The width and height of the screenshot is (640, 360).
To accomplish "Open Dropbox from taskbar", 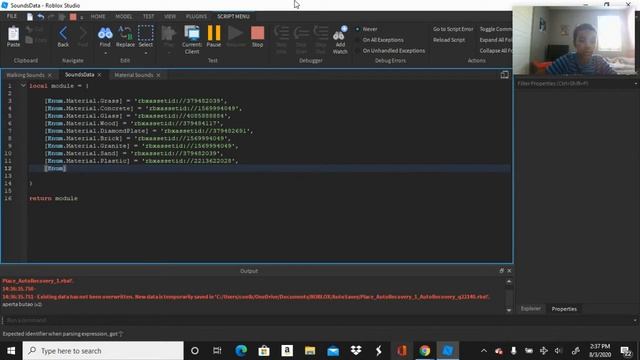I will (356, 351).
